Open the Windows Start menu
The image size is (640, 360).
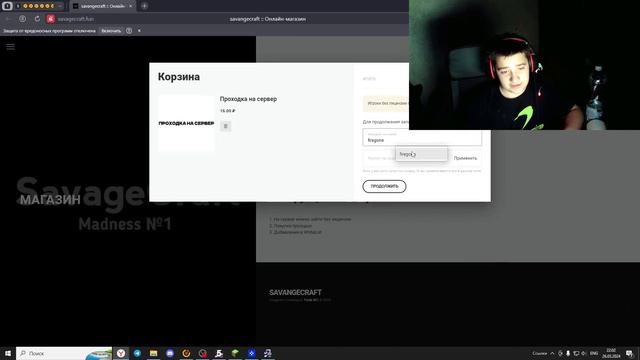[8, 353]
